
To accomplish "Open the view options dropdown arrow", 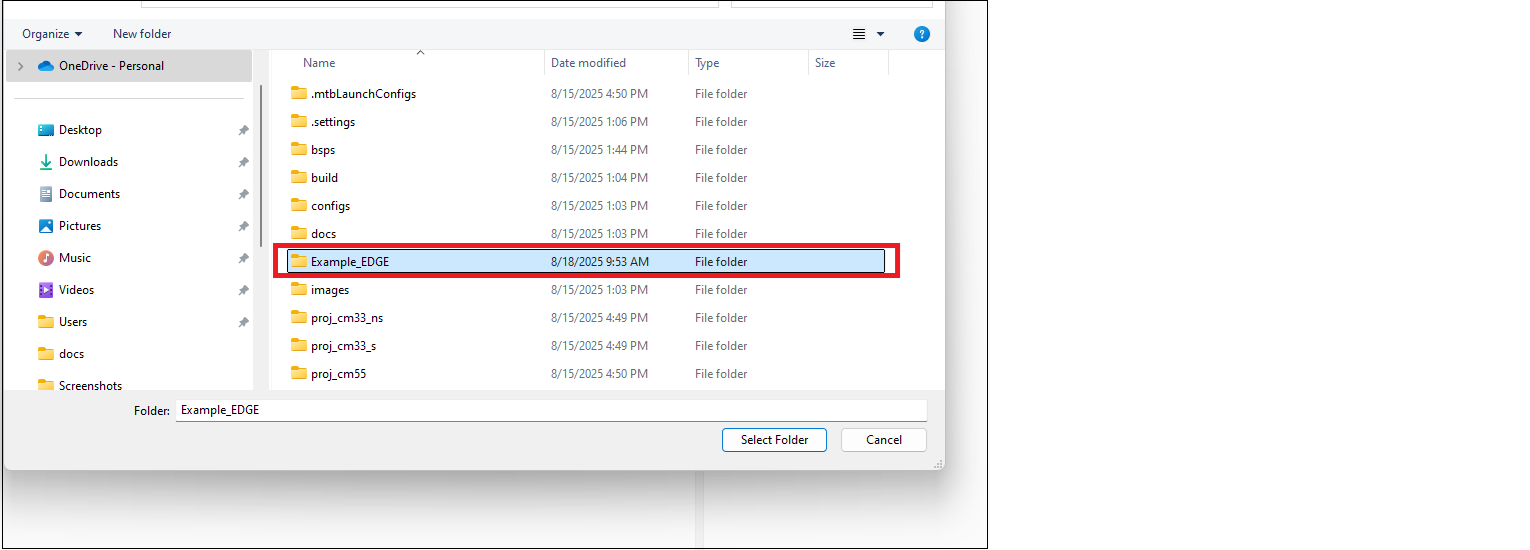I will (x=881, y=34).
